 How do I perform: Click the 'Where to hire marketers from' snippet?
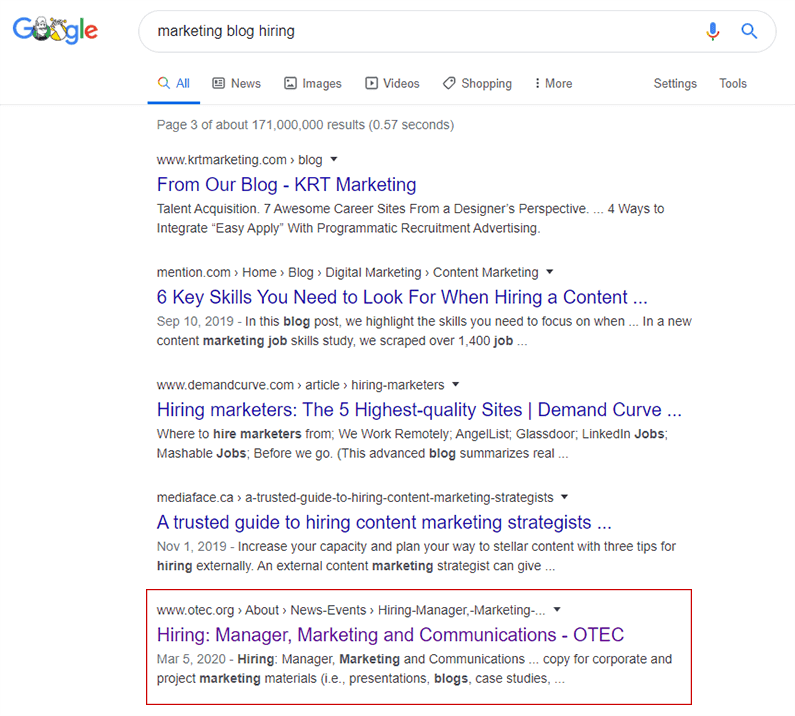[x=412, y=444]
